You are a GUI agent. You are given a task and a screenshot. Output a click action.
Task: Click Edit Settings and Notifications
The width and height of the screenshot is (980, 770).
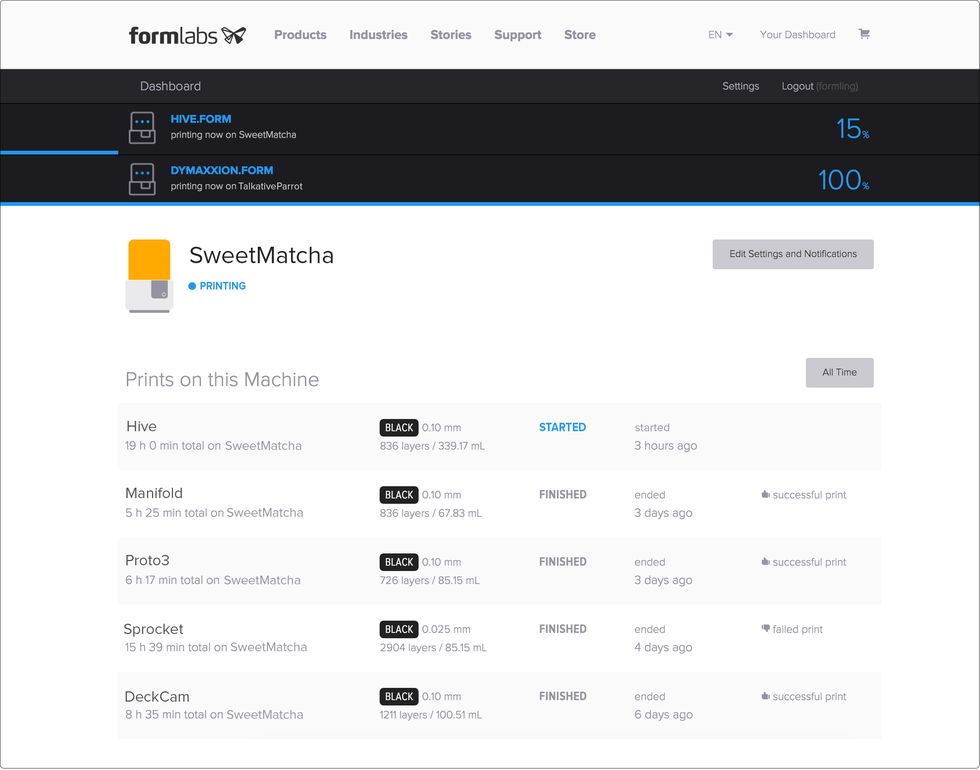[792, 254]
